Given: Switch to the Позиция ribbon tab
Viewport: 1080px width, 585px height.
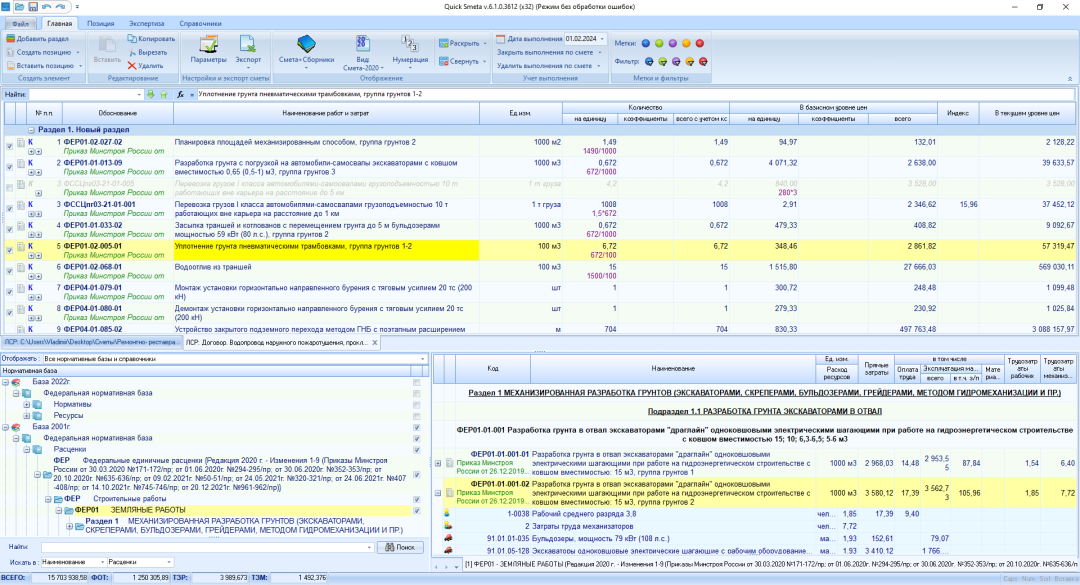Looking at the screenshot, I should [101, 23].
